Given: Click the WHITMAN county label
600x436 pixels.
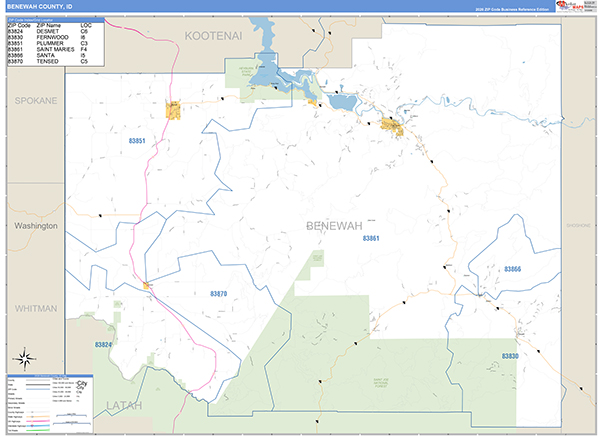Looking at the screenshot, I should click(36, 309).
